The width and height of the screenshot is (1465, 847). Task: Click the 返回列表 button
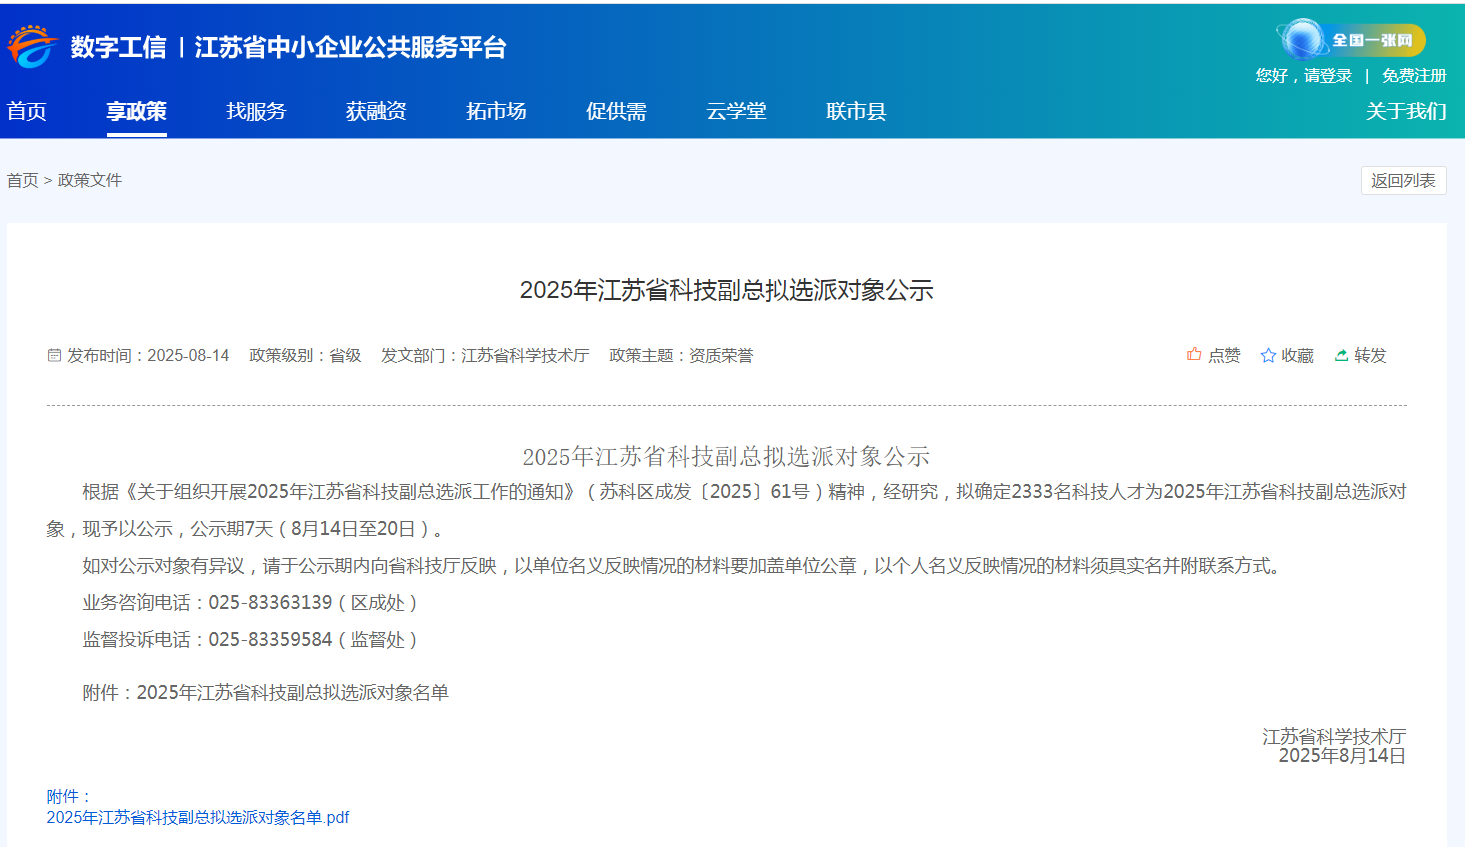(1403, 180)
